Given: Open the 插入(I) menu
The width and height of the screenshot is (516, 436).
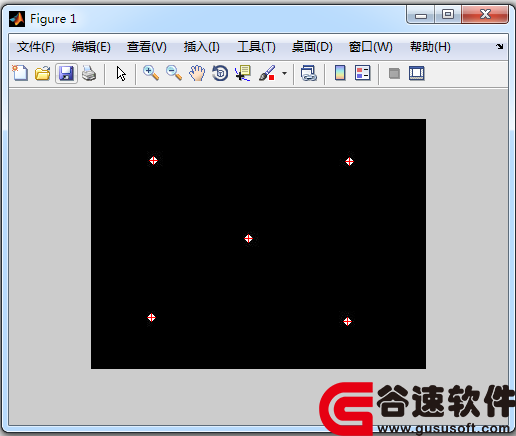Looking at the screenshot, I should point(202,47).
